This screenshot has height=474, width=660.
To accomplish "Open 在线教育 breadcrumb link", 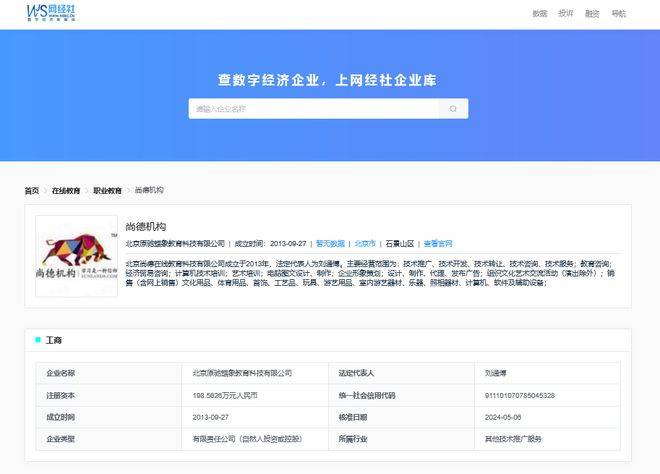I will click(66, 191).
